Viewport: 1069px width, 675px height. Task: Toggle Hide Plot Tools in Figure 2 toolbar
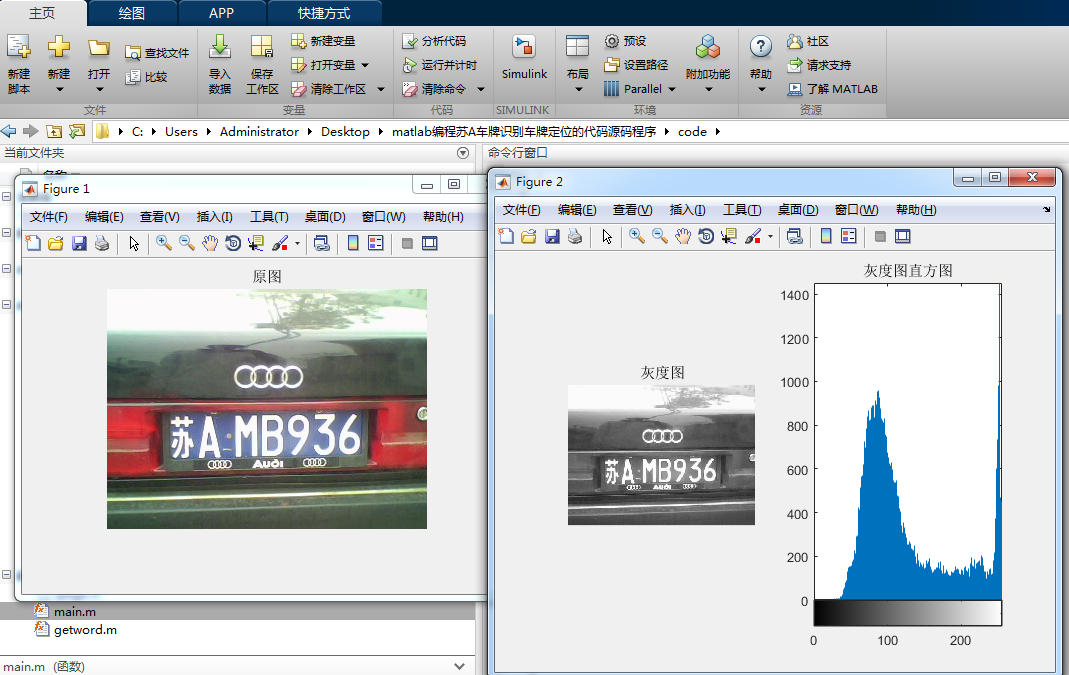pos(880,237)
